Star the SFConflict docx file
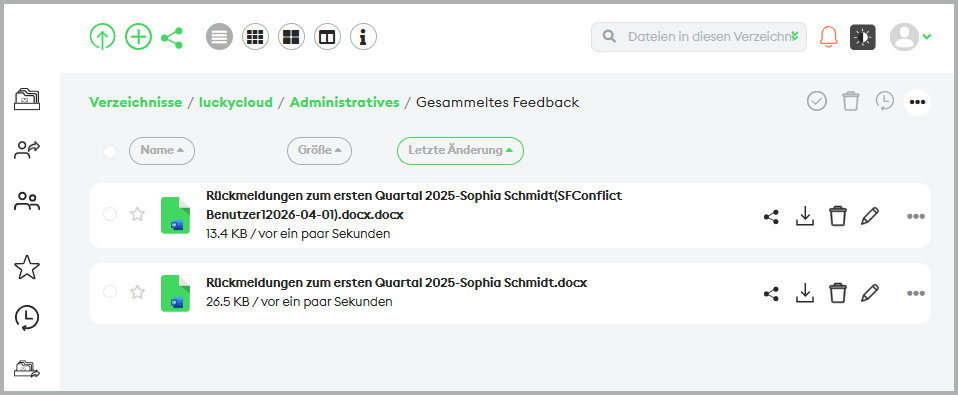This screenshot has height=395, width=958. click(x=137, y=214)
